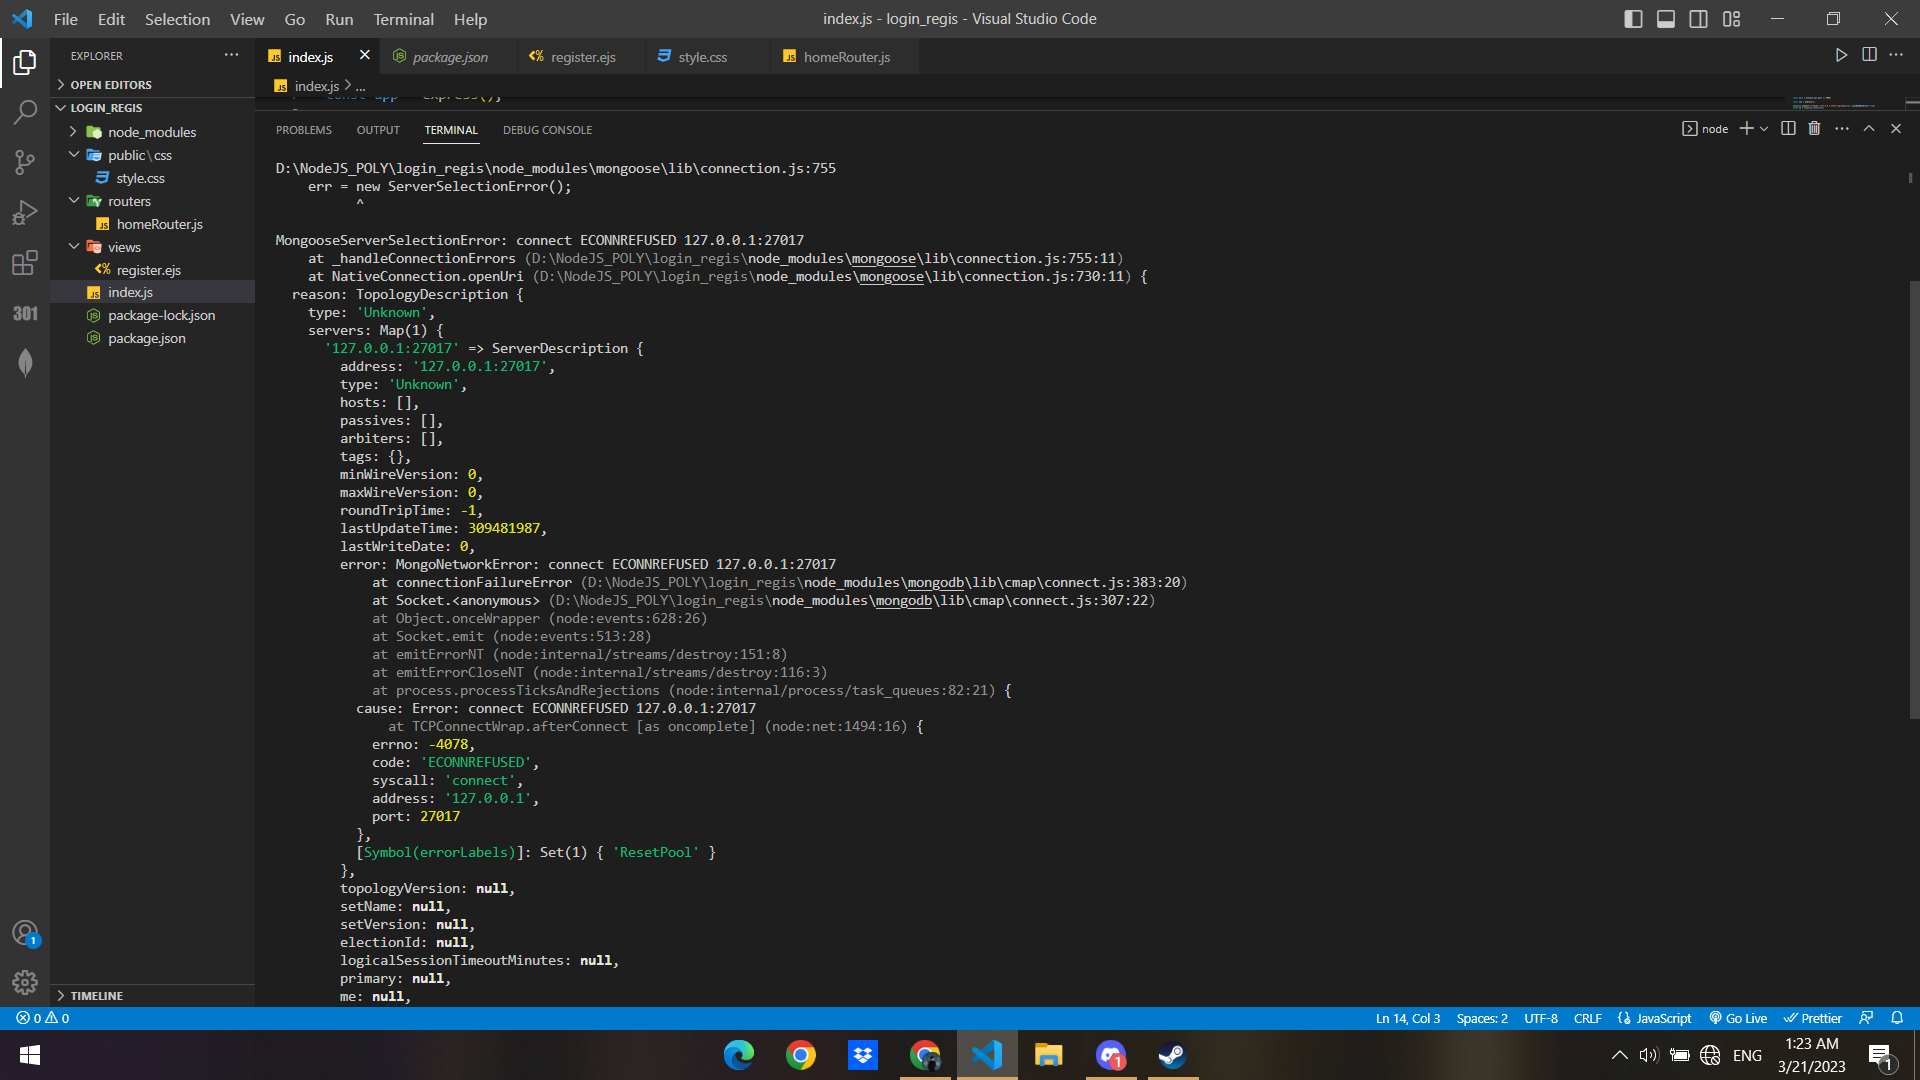1920x1080 pixels.
Task: Toggle Go Live server in status bar
Action: [1738, 1018]
